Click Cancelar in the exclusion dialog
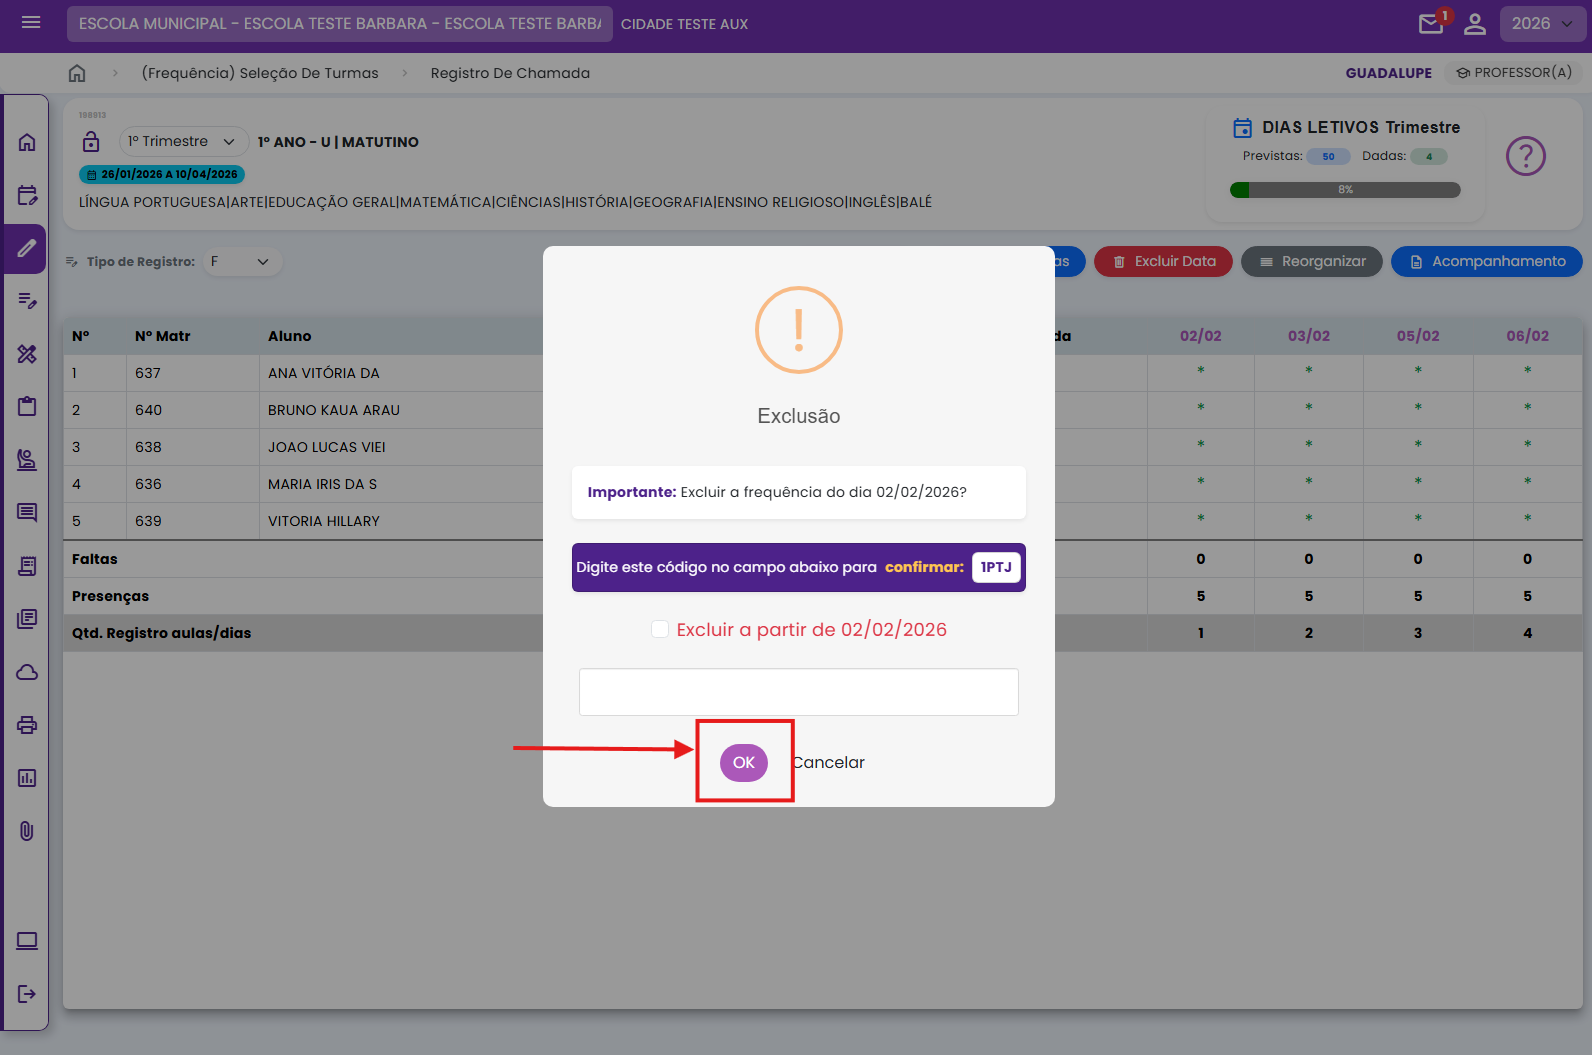1592x1055 pixels. click(829, 763)
